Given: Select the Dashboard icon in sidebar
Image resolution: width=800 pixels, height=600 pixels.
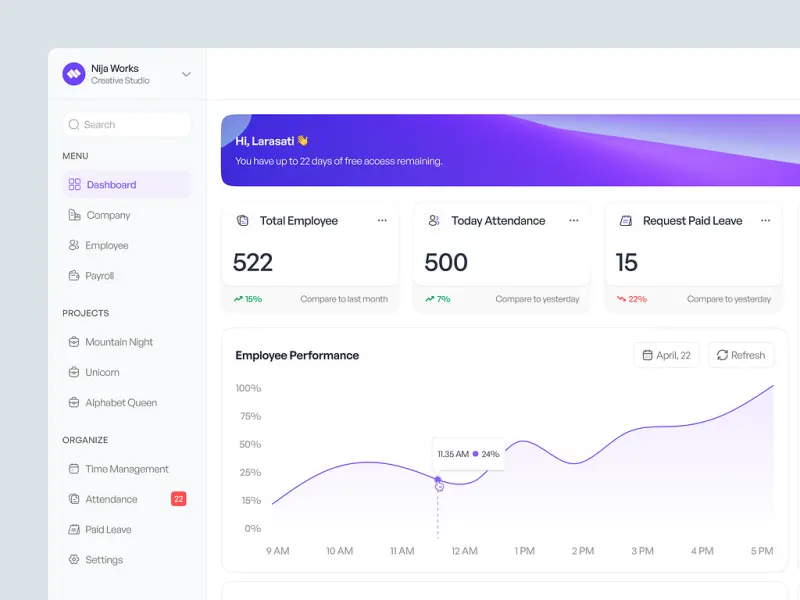Looking at the screenshot, I should click(75, 184).
